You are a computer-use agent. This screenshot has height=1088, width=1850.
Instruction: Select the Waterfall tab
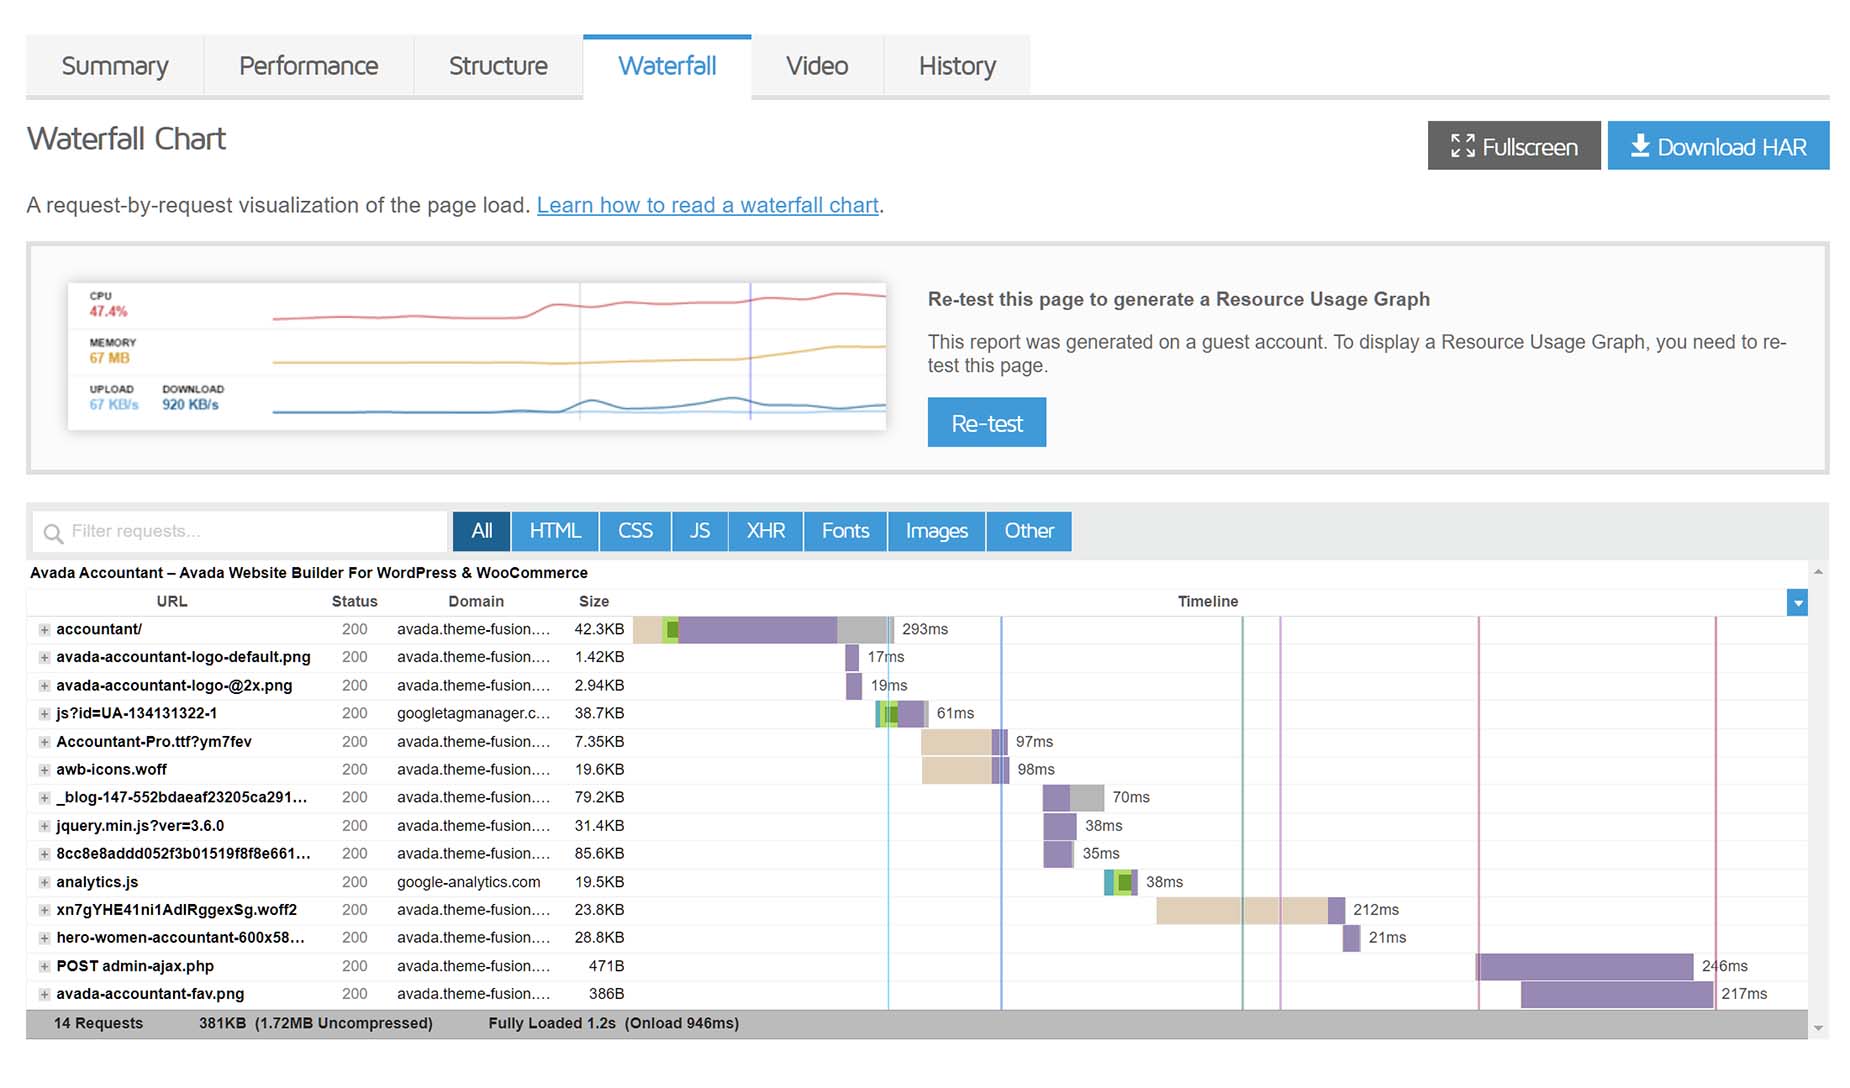pos(667,66)
